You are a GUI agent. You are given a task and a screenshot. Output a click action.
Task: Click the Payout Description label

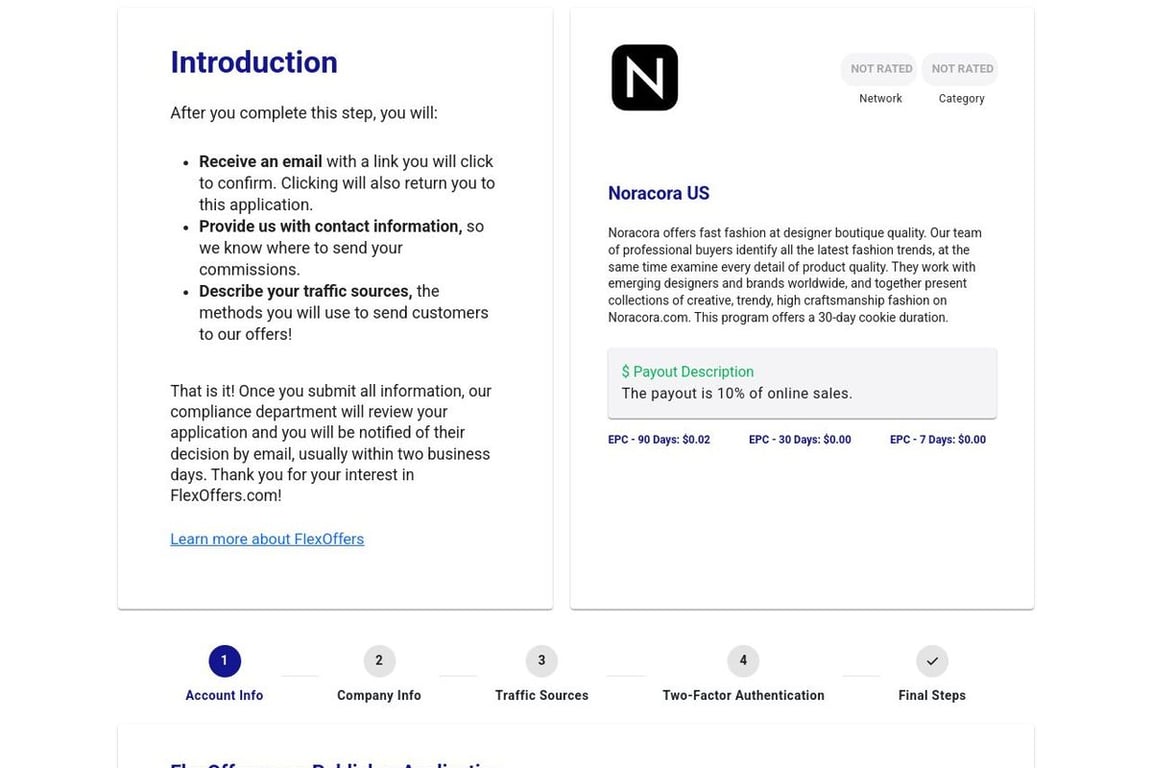coord(688,372)
